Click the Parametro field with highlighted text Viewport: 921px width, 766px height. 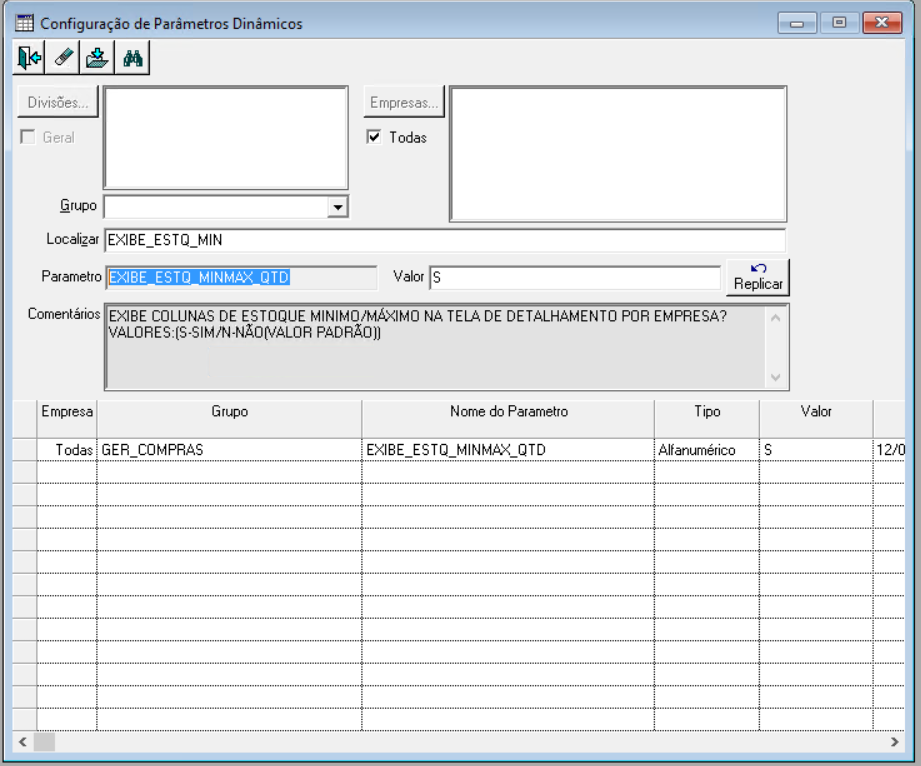point(241,277)
